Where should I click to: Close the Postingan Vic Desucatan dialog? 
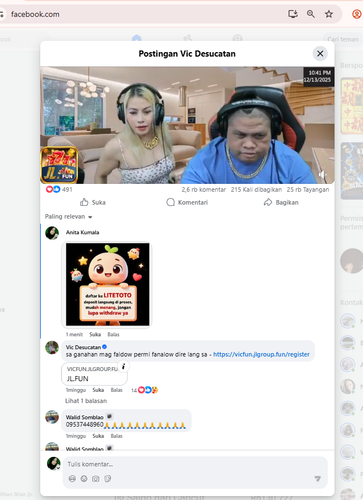pyautogui.click(x=320, y=53)
